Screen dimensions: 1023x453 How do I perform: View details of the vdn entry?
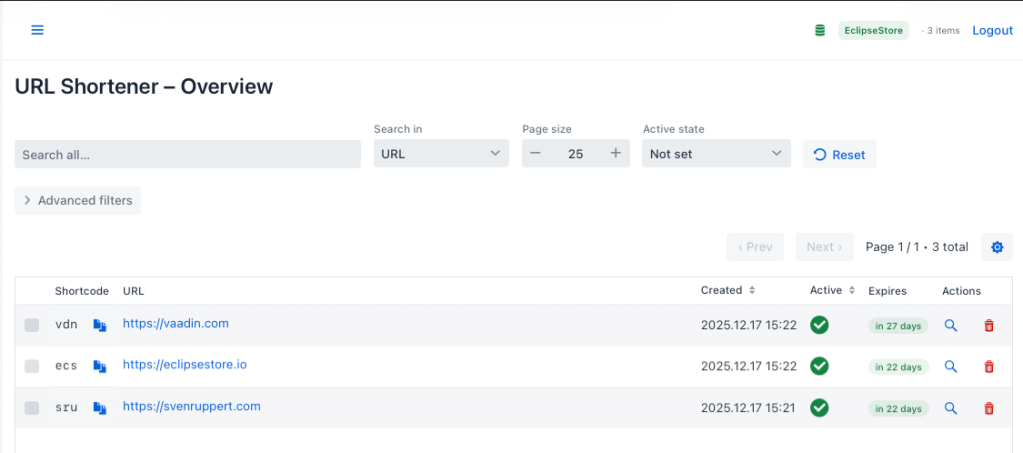(951, 325)
